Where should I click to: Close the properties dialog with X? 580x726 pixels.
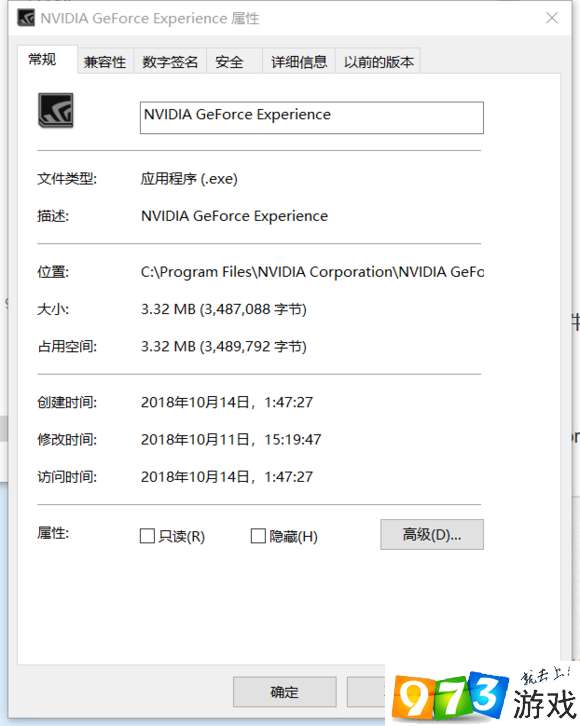point(552,18)
